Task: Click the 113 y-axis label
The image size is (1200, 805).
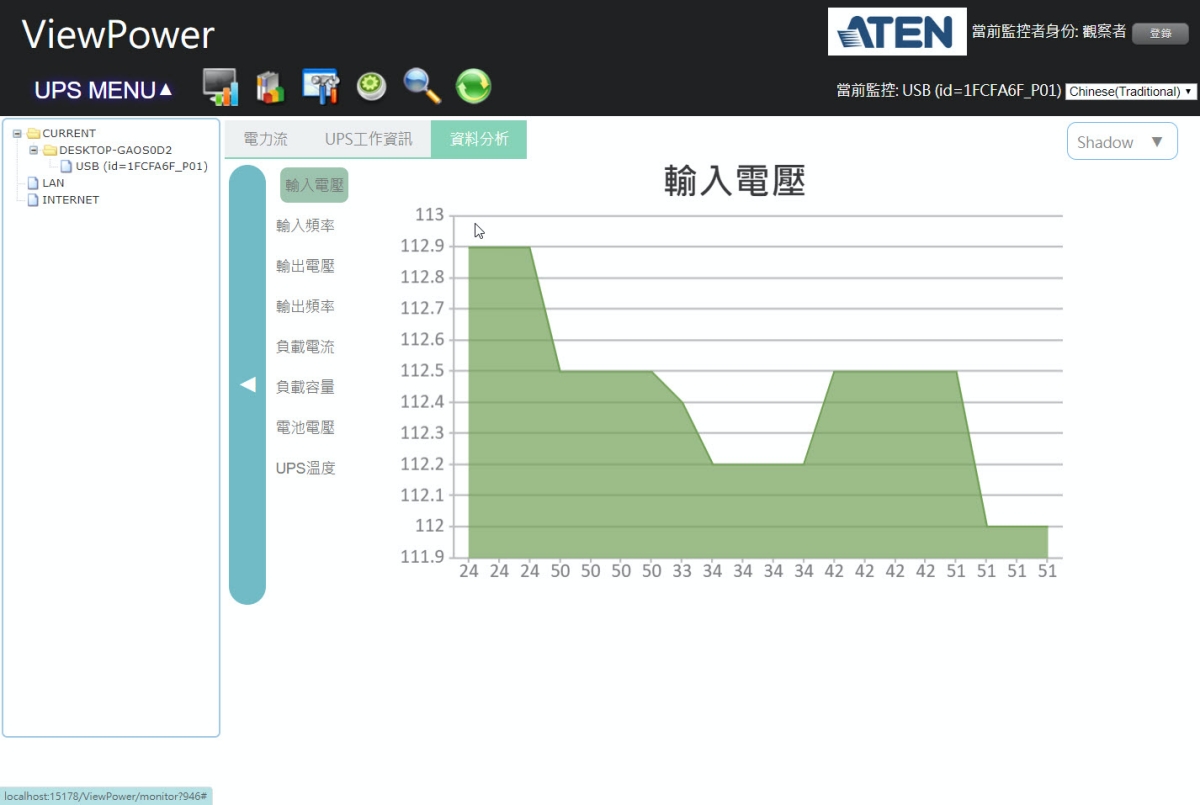Action: tap(428, 215)
